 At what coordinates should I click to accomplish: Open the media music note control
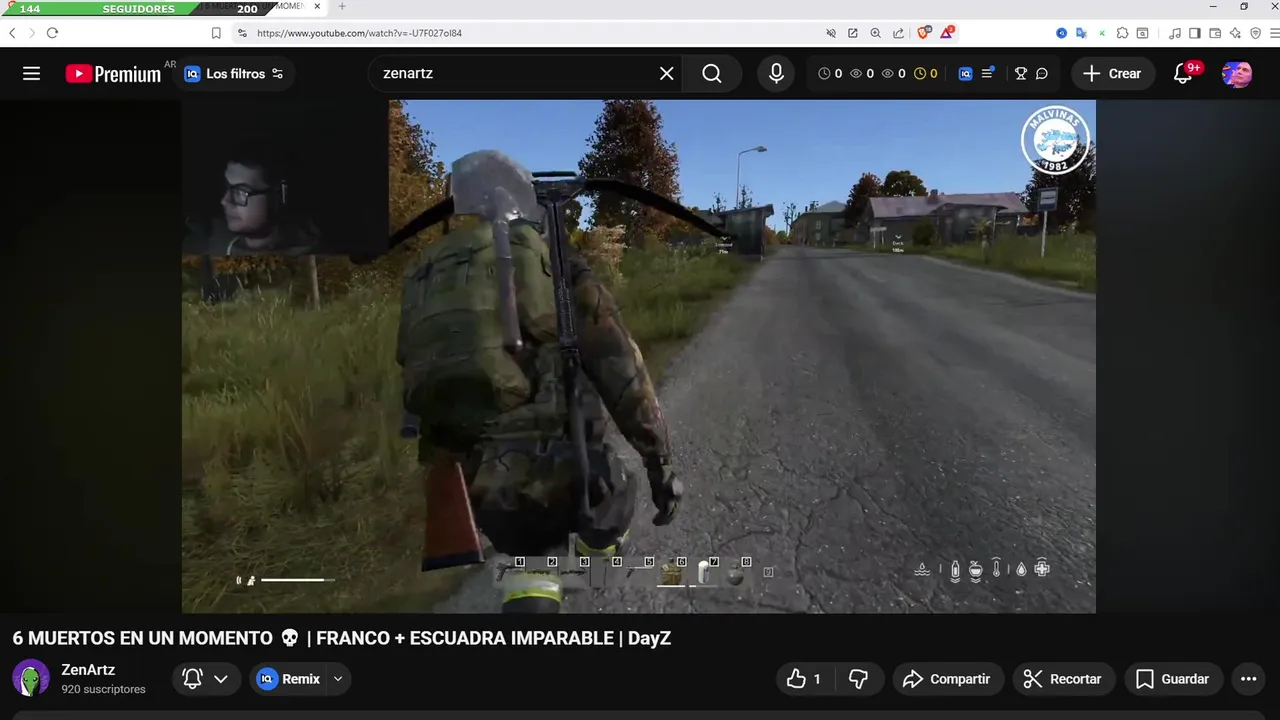click(1175, 33)
